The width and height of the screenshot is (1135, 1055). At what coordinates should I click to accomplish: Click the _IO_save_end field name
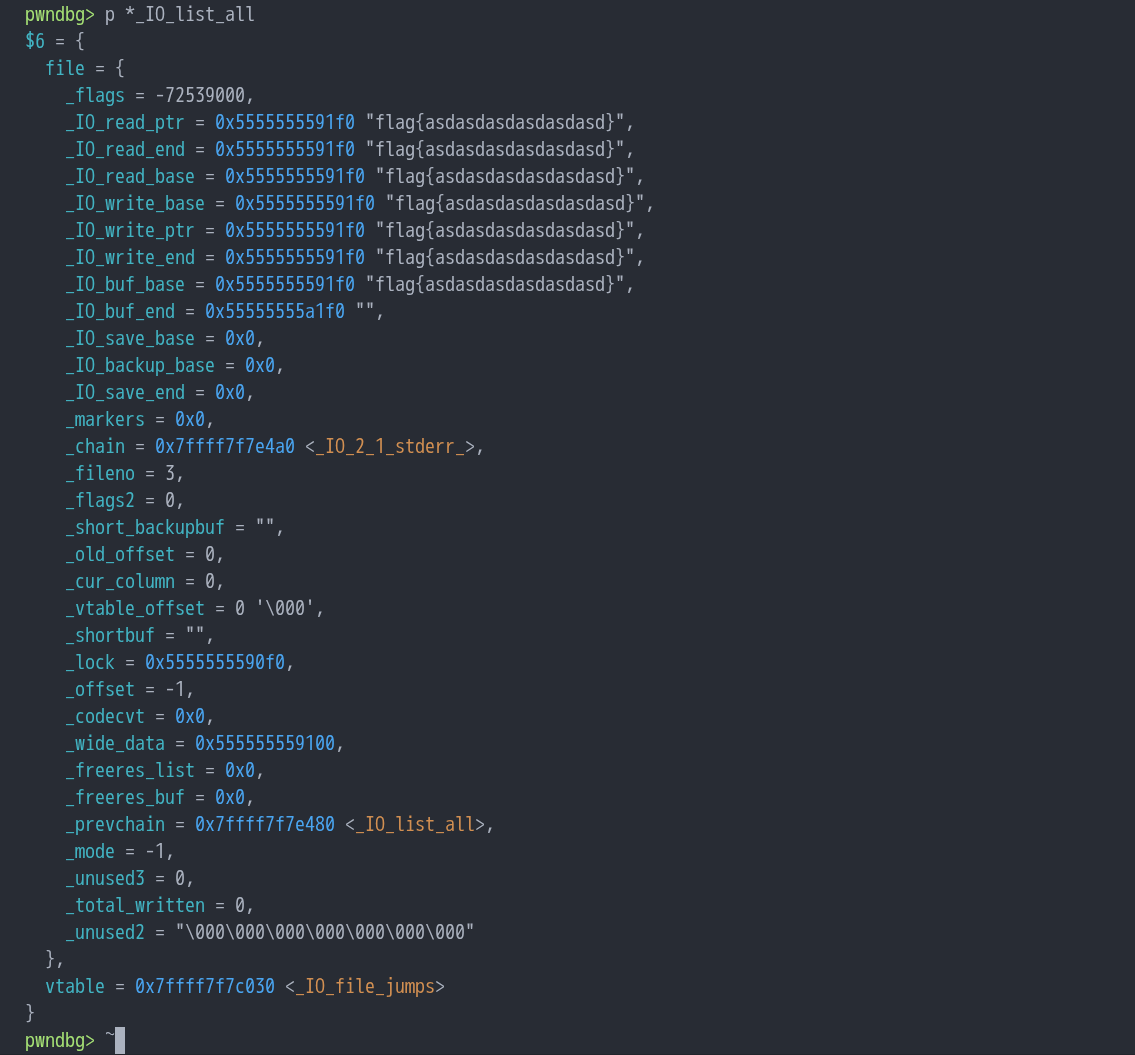(x=125, y=392)
